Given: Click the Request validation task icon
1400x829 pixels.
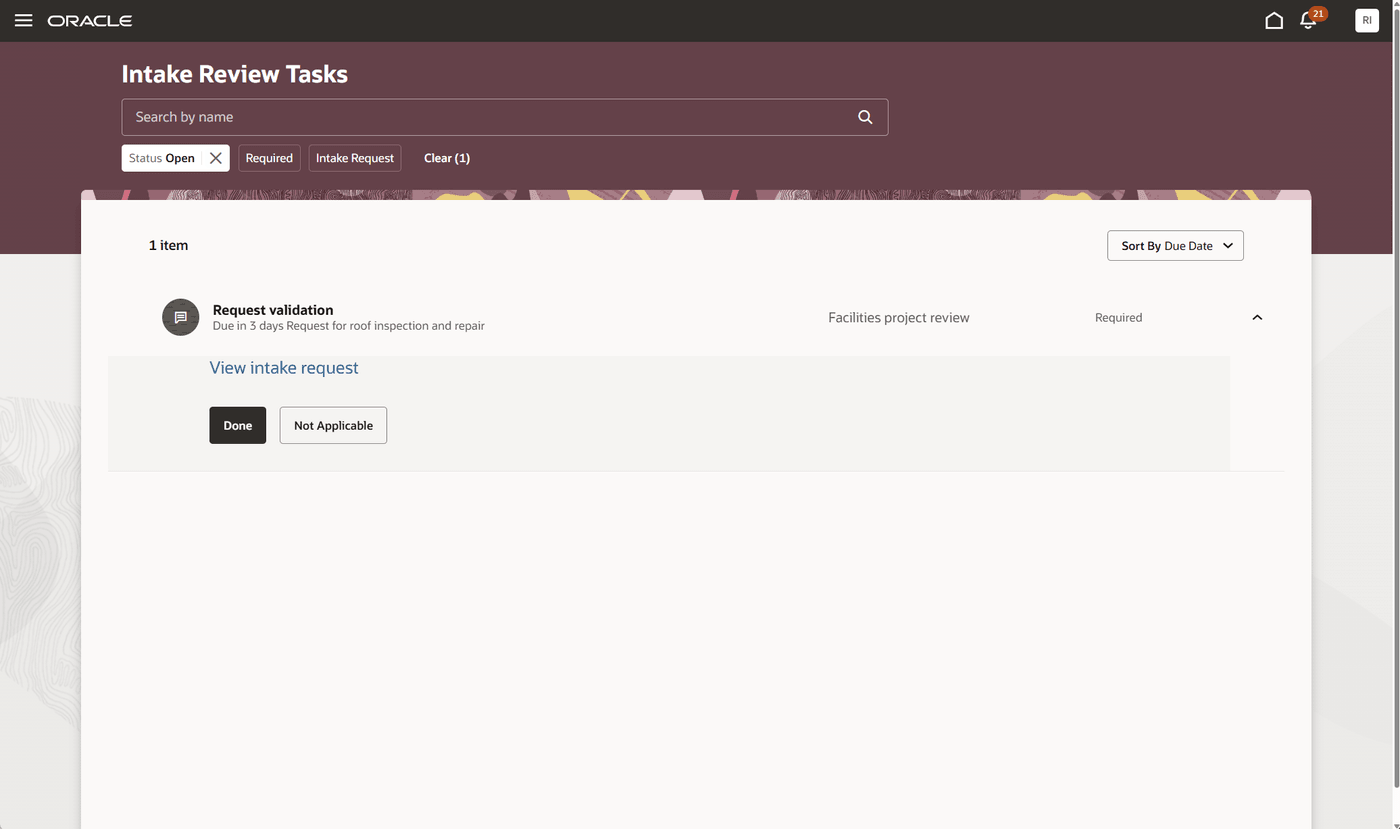Looking at the screenshot, I should 181,317.
